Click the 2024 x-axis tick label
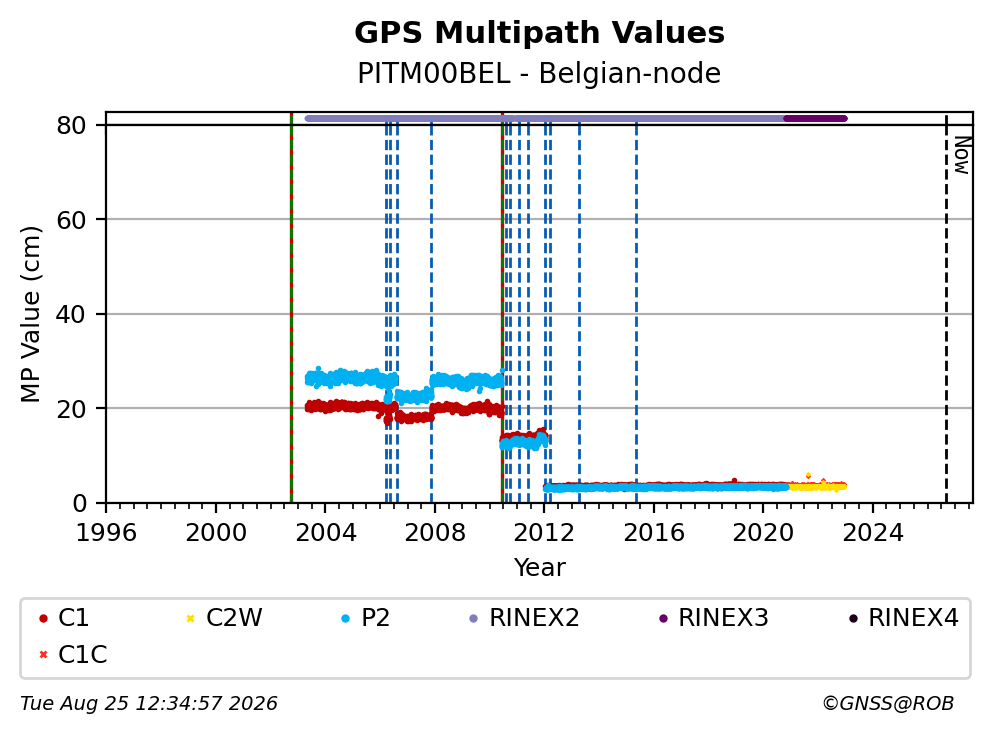 click(872, 533)
